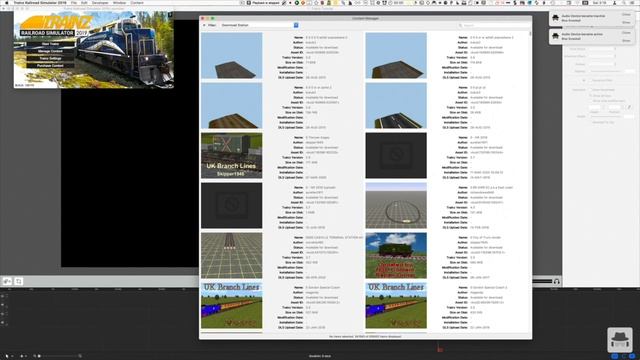
Task: Click the corner icon on the launcher banner
Action: [x=170, y=15]
